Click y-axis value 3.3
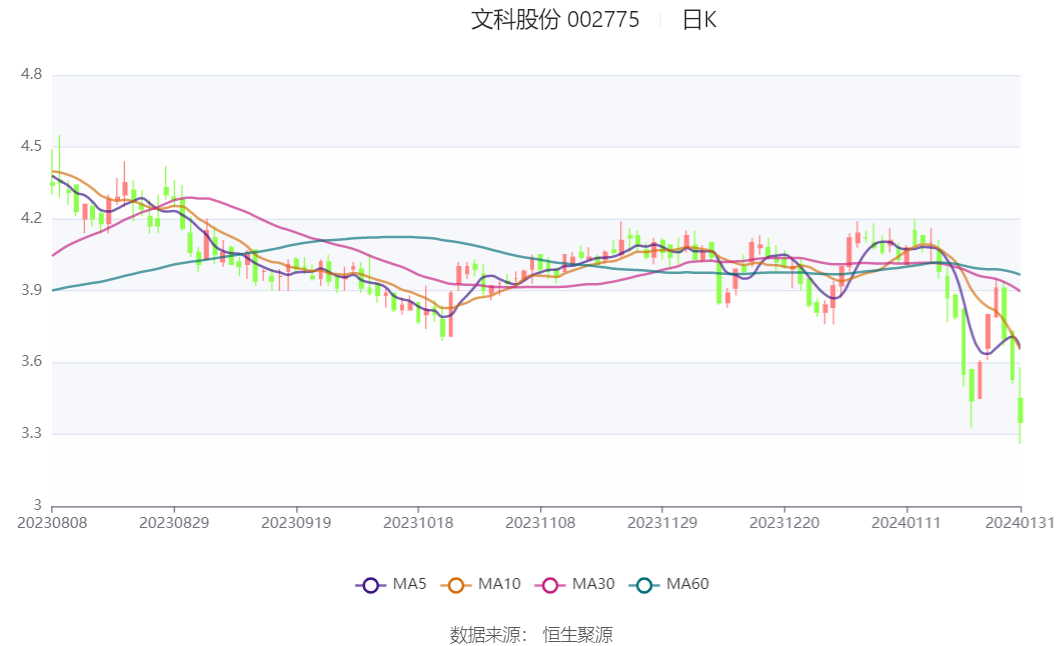Viewport: 1062px width, 646px height. [31, 433]
